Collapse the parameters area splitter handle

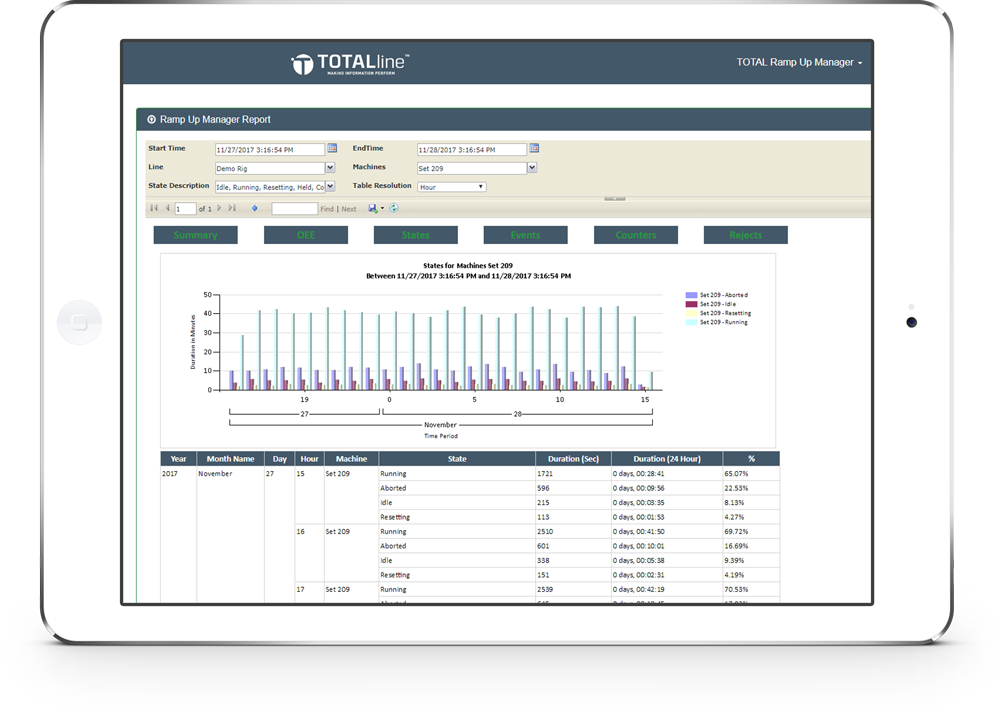tap(615, 199)
